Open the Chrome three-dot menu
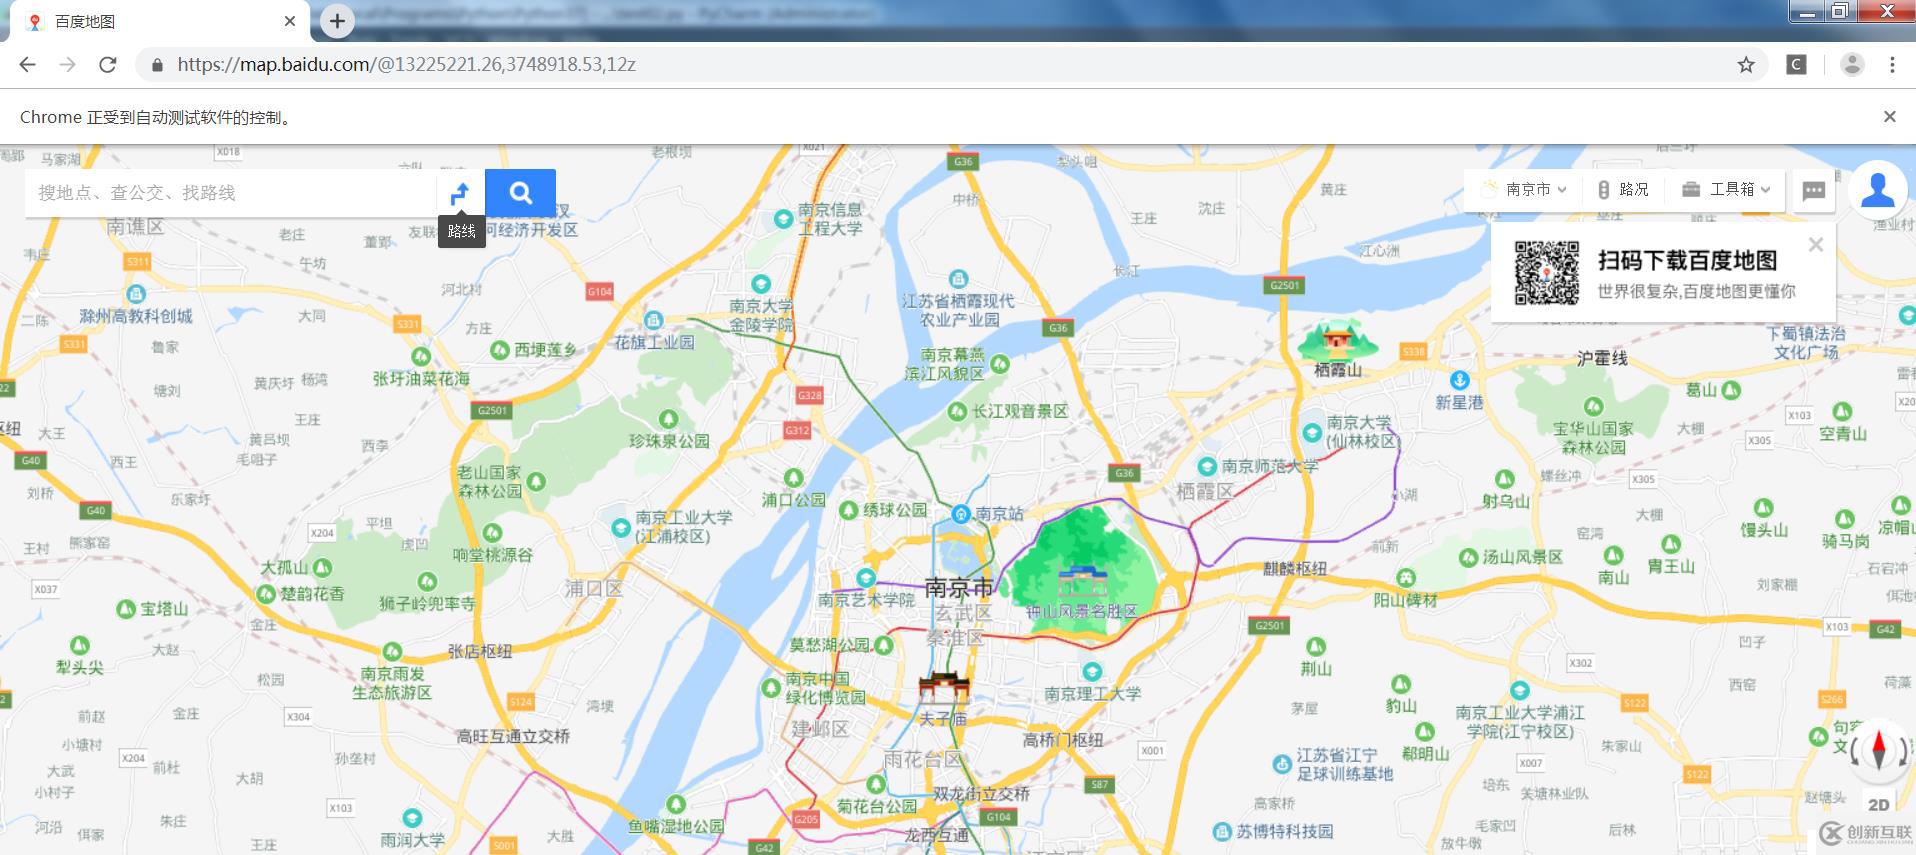The width and height of the screenshot is (1916, 855). click(x=1892, y=64)
